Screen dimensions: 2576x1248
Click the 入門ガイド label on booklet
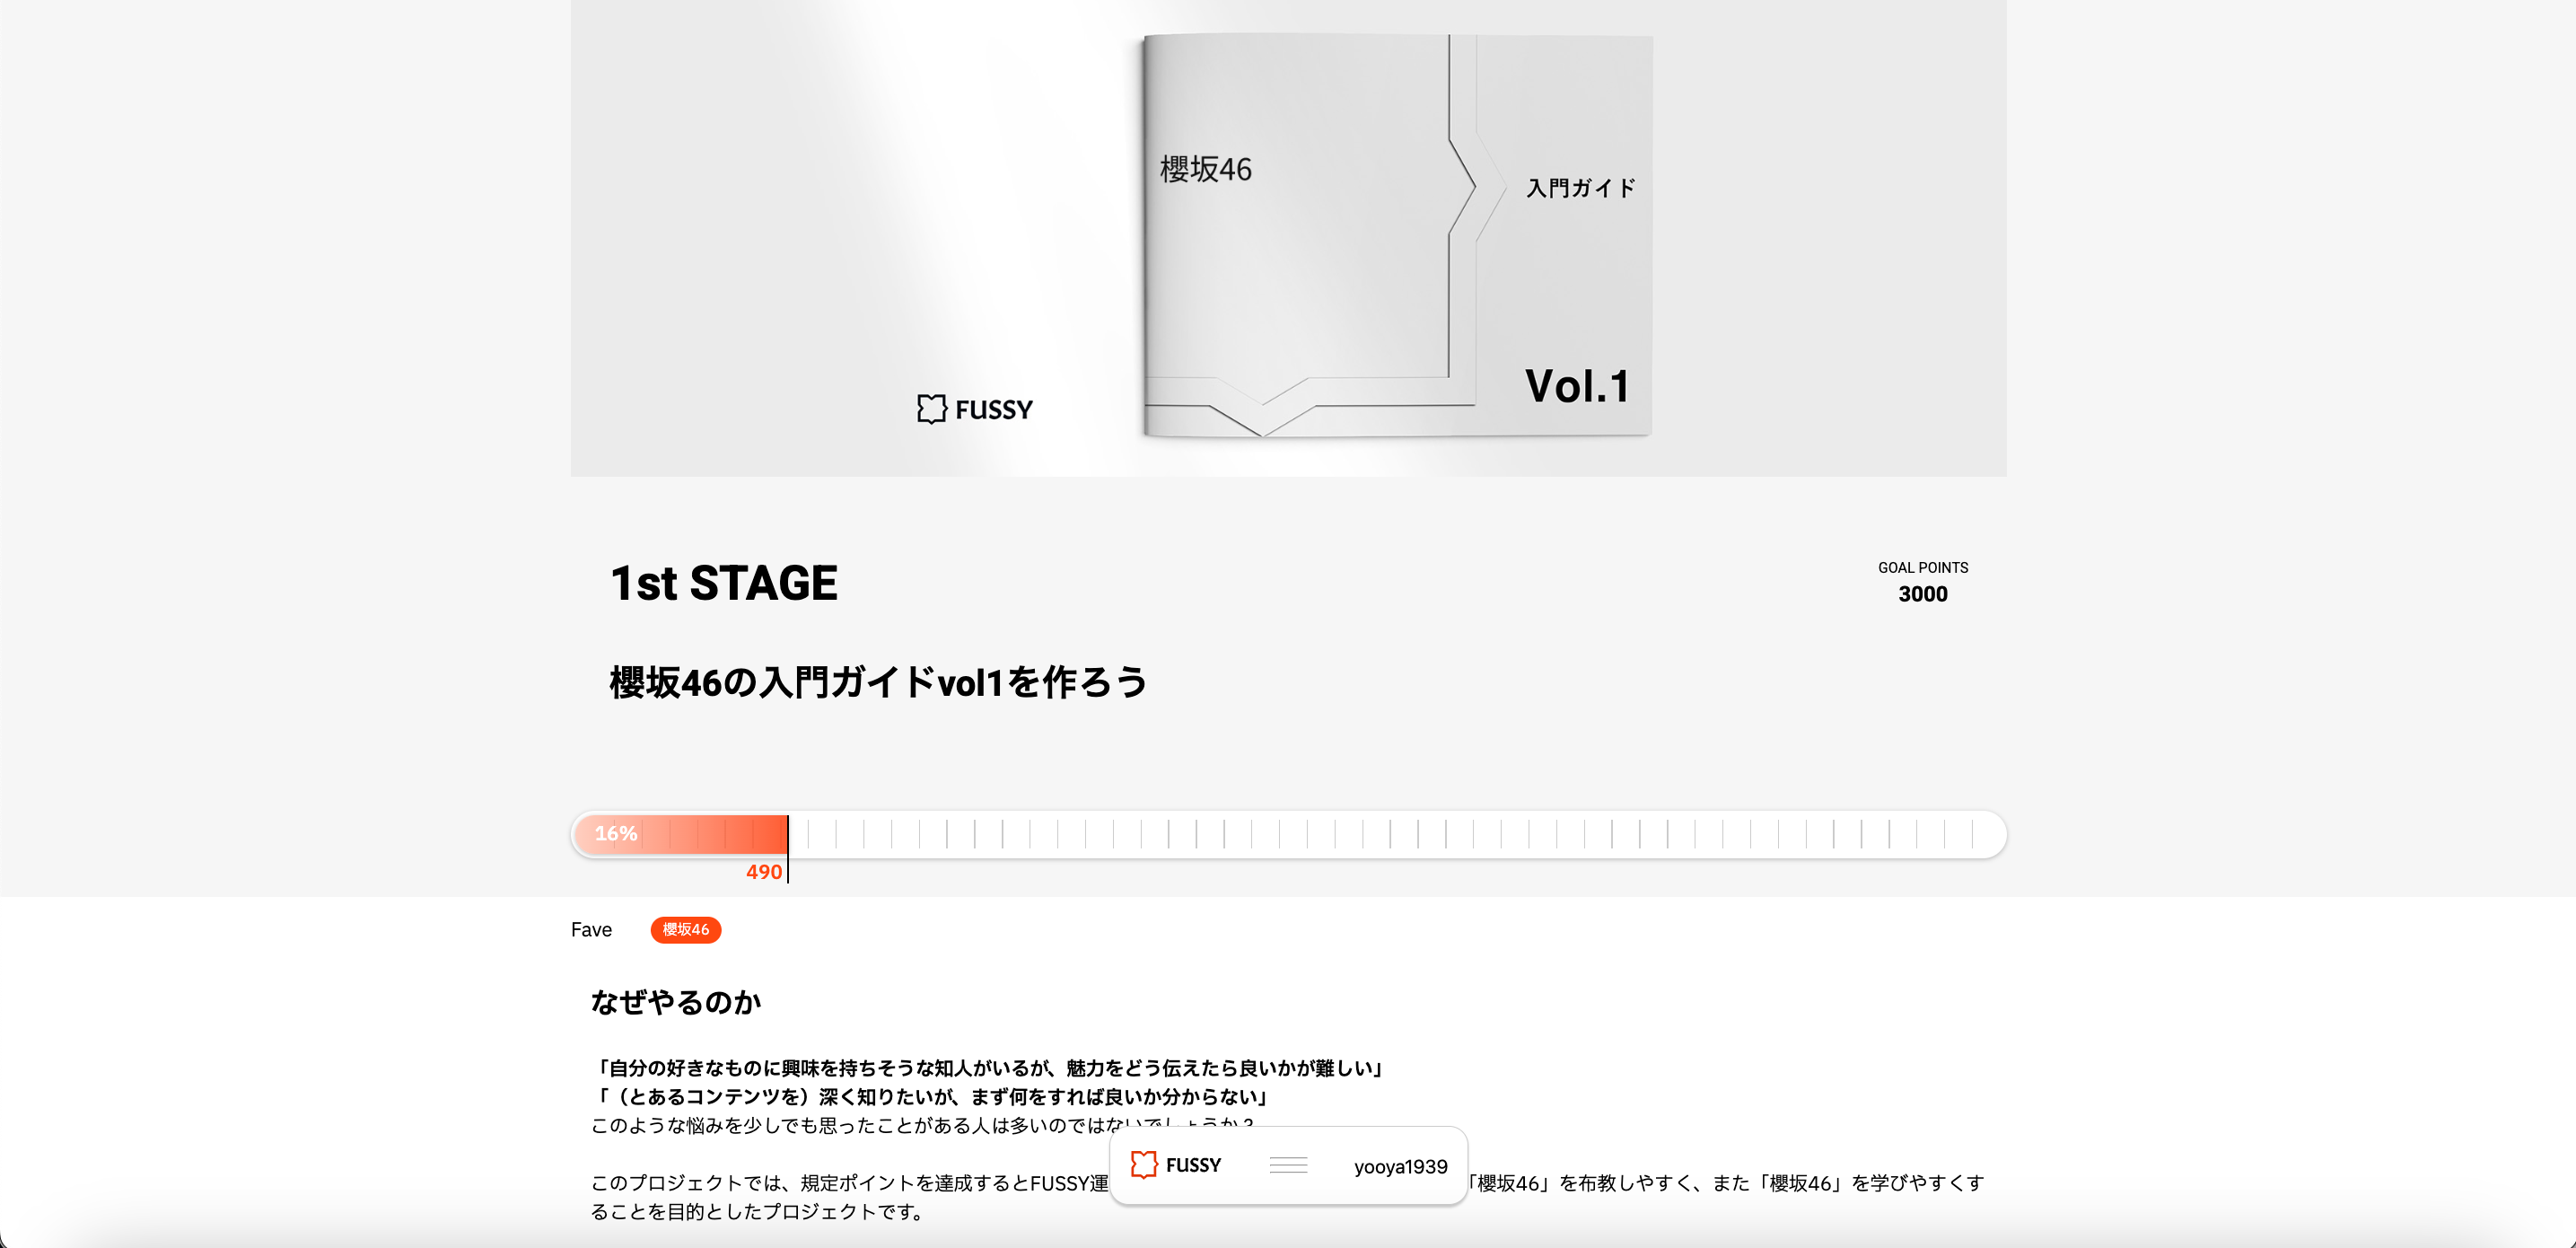(x=1580, y=188)
